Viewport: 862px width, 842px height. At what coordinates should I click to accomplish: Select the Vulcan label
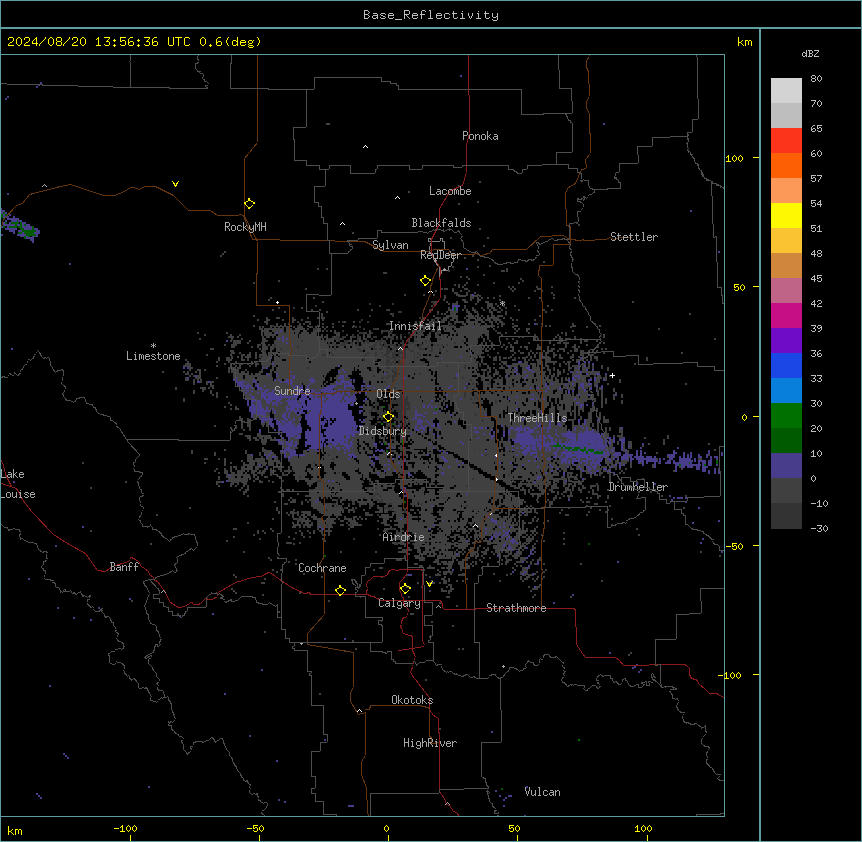coord(542,791)
